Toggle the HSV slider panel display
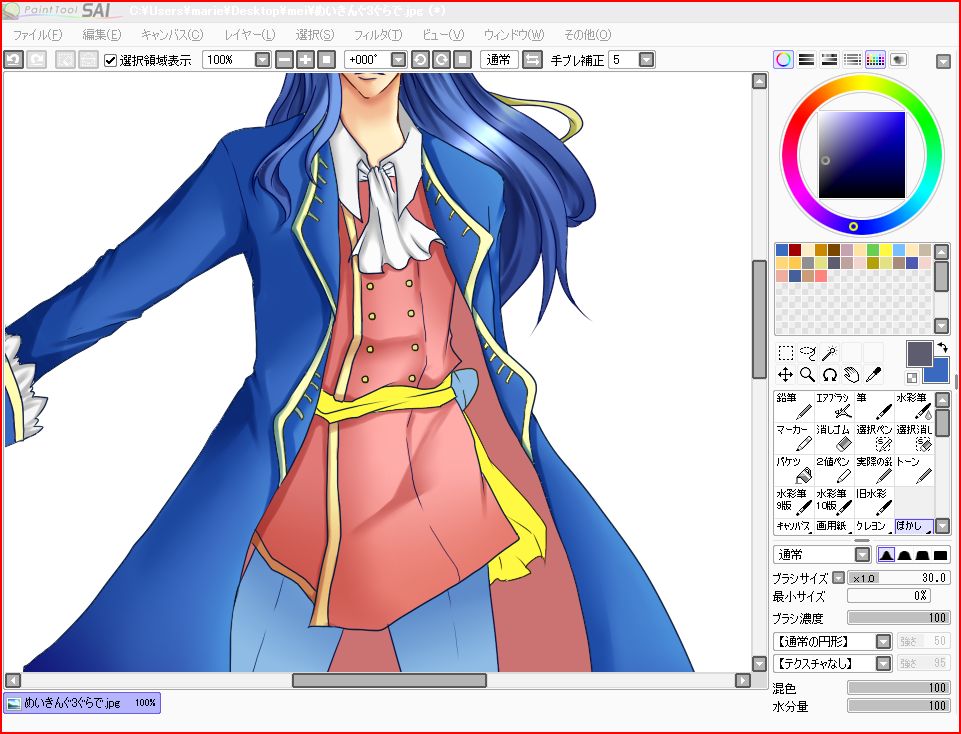961x734 pixels. pos(829,59)
